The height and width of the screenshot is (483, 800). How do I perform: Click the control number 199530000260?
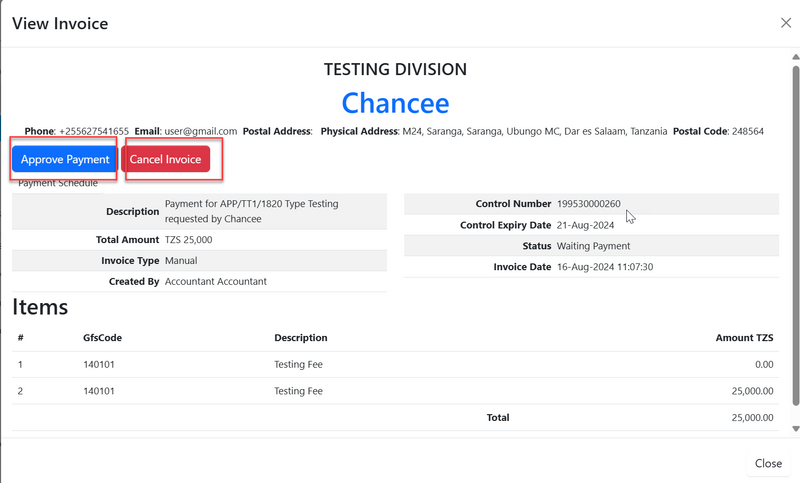[588, 204]
